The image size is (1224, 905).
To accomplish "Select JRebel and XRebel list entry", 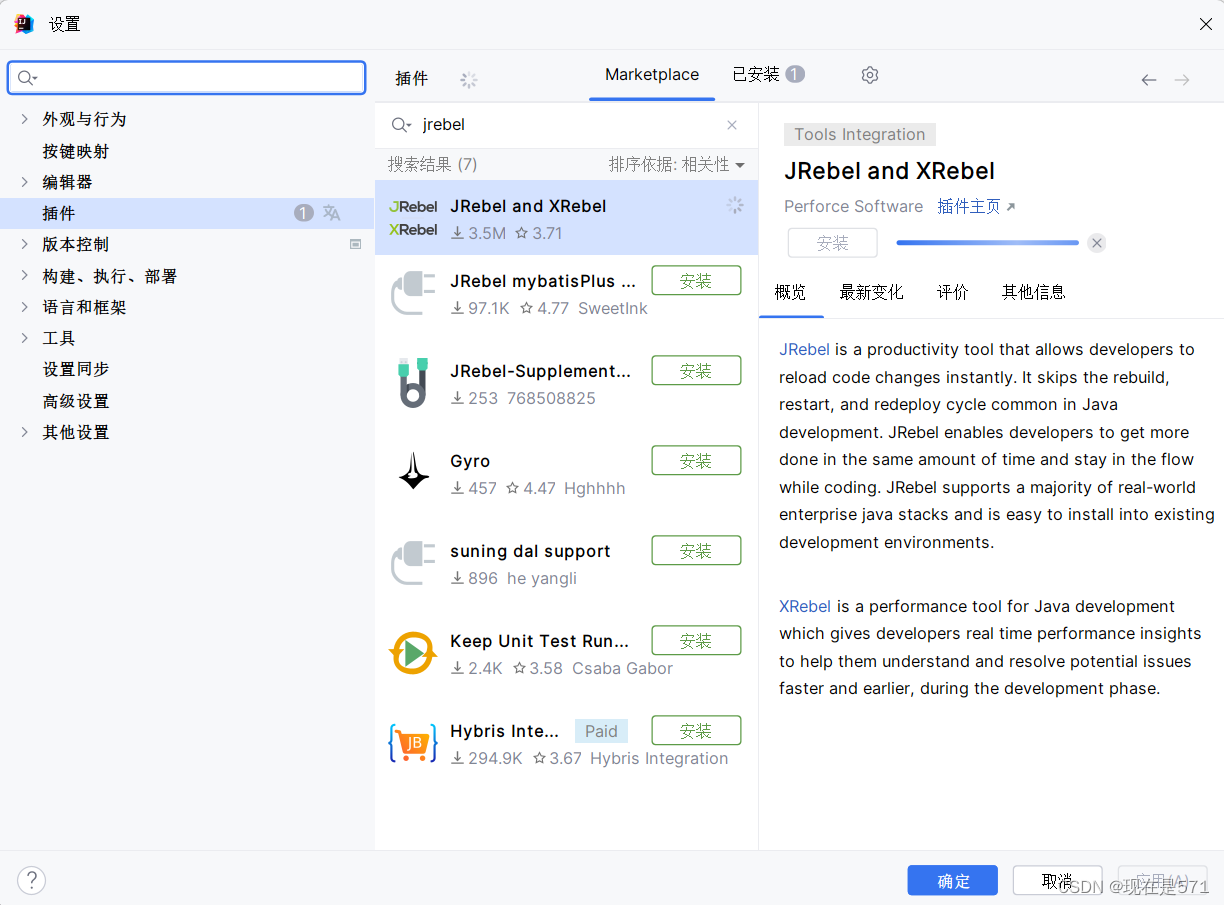I will pyautogui.click(x=566, y=218).
